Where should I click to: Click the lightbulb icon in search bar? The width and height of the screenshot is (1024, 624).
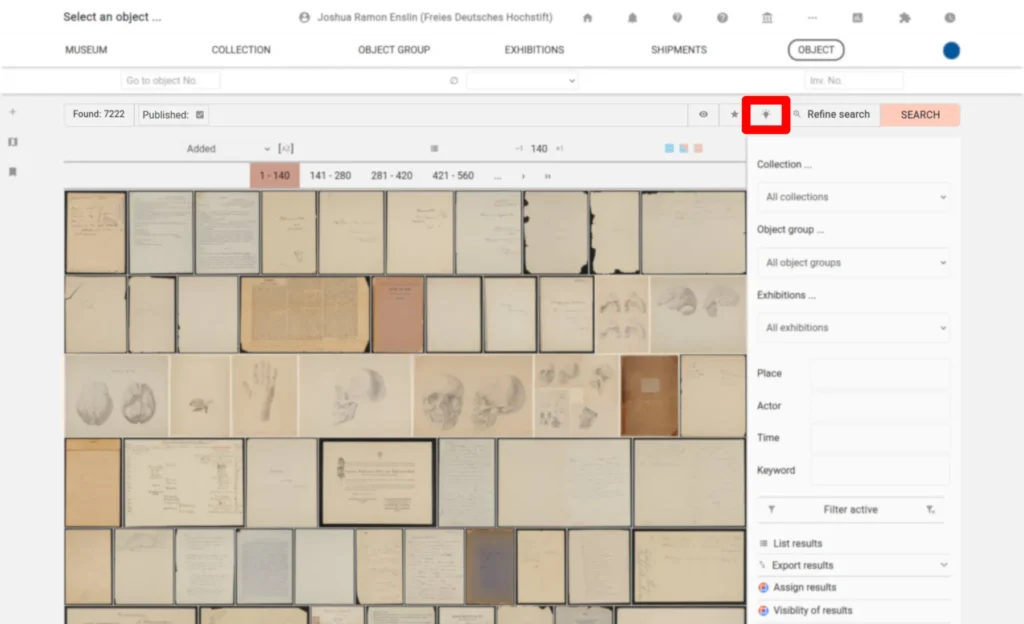coord(766,115)
